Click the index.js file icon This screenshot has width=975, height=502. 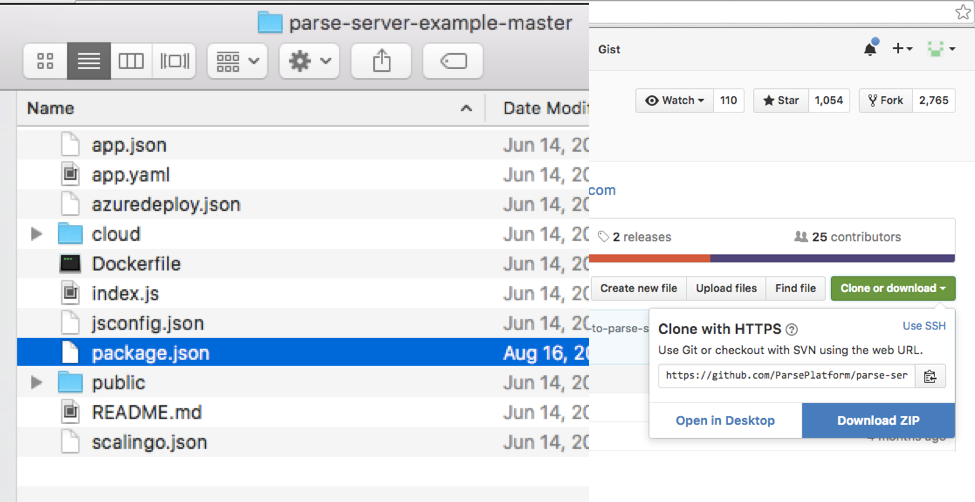70,294
